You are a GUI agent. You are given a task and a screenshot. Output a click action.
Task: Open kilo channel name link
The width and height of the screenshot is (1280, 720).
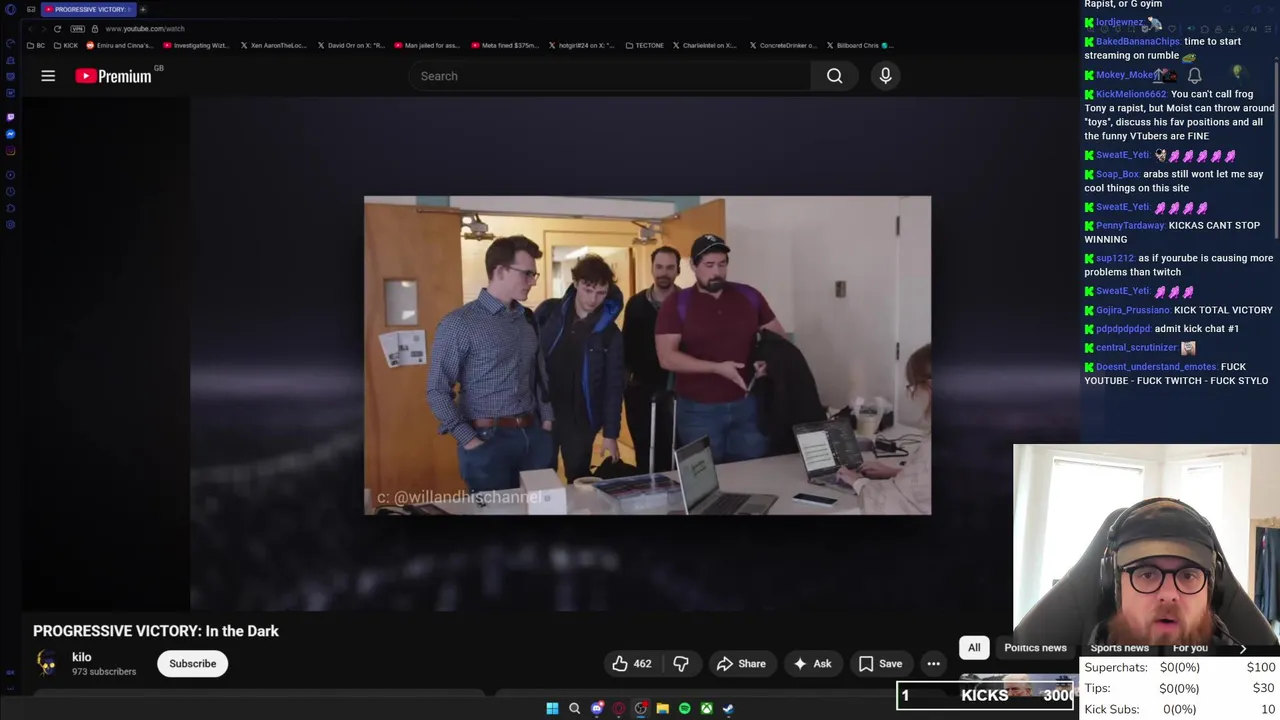tap(82, 657)
